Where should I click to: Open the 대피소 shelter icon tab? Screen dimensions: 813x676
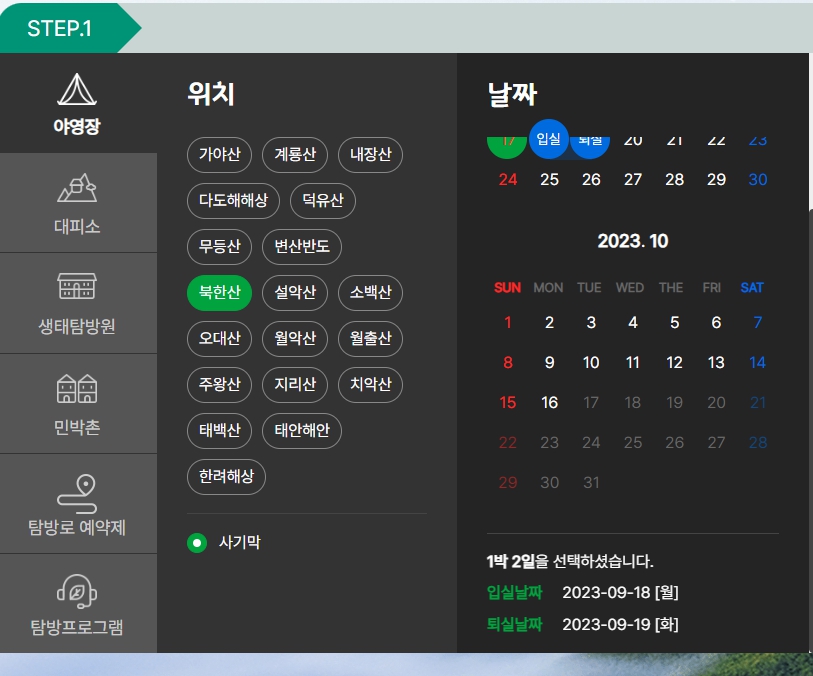click(x=77, y=203)
